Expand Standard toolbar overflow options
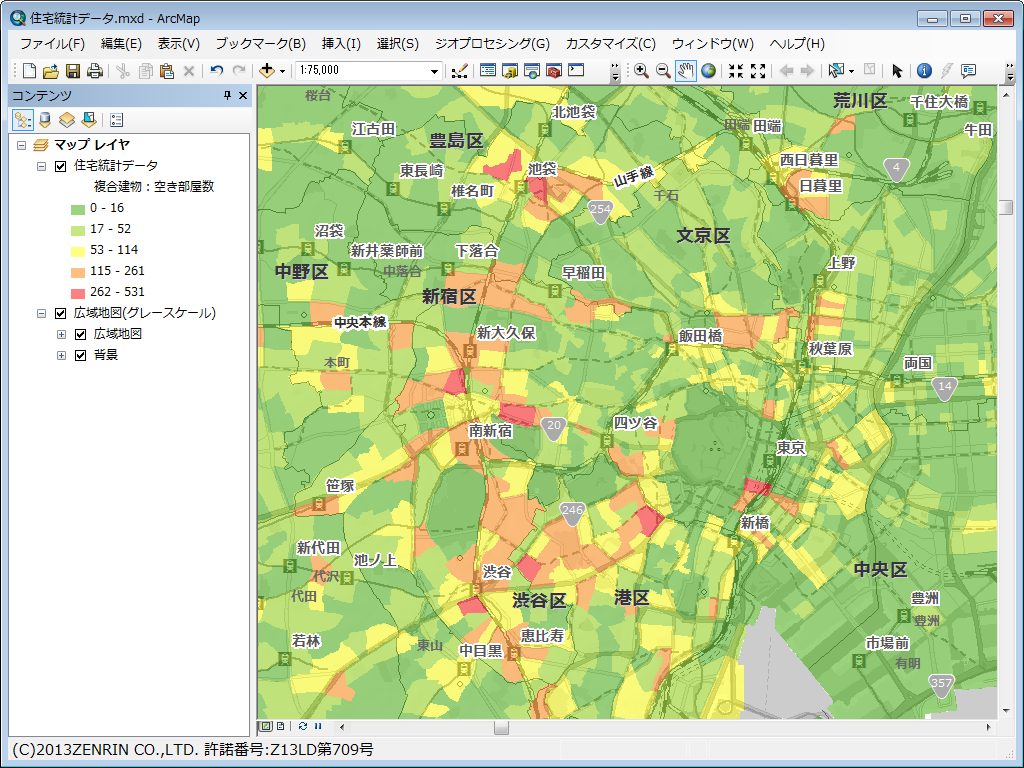 point(615,72)
